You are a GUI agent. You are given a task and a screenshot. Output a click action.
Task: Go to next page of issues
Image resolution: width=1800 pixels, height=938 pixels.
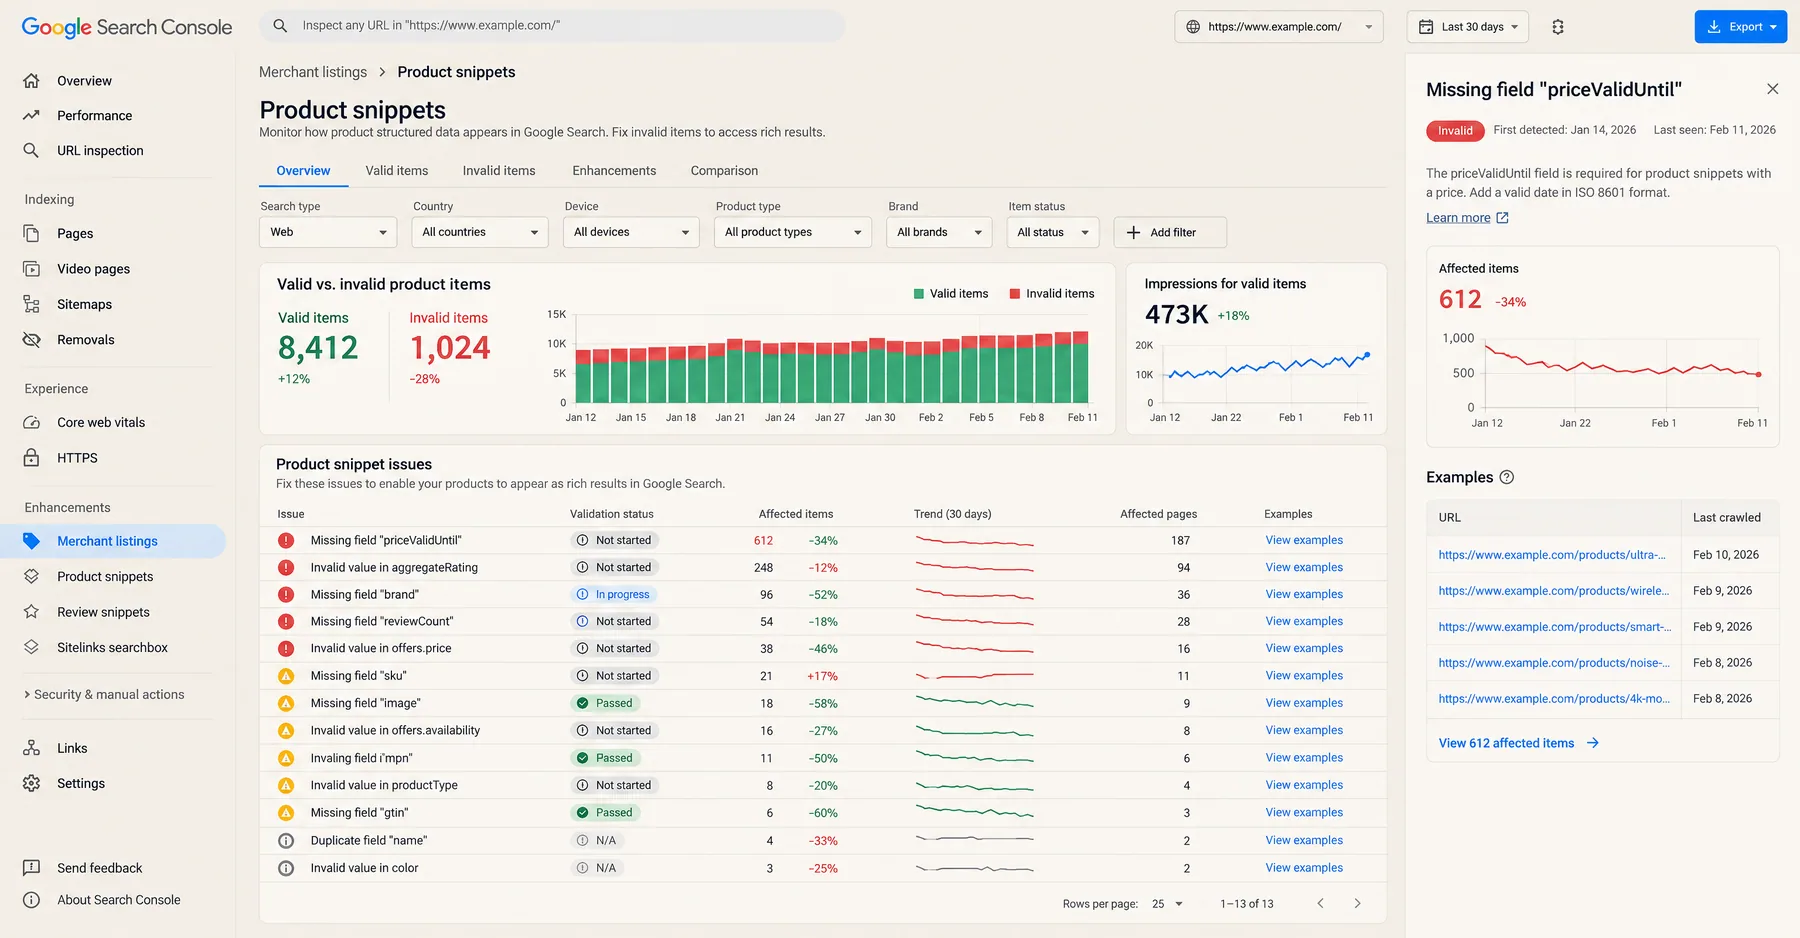1357,904
